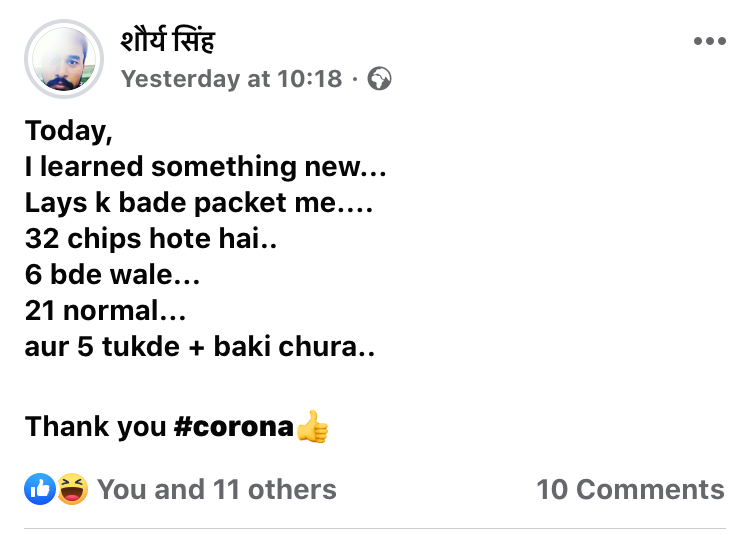Open the three-dot post options menu

[709, 42]
